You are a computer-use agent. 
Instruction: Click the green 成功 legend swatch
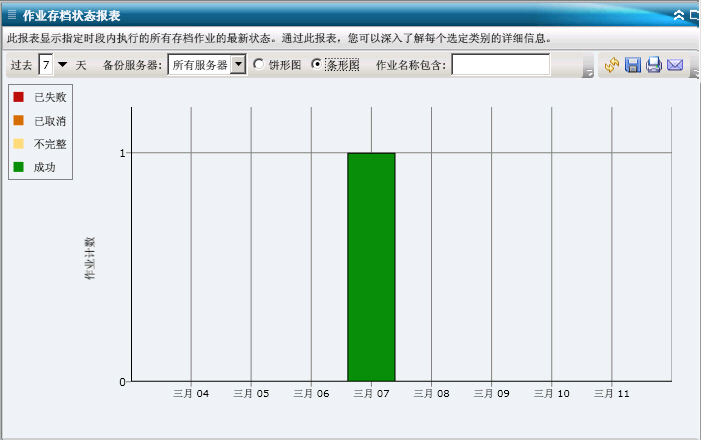[x=18, y=167]
